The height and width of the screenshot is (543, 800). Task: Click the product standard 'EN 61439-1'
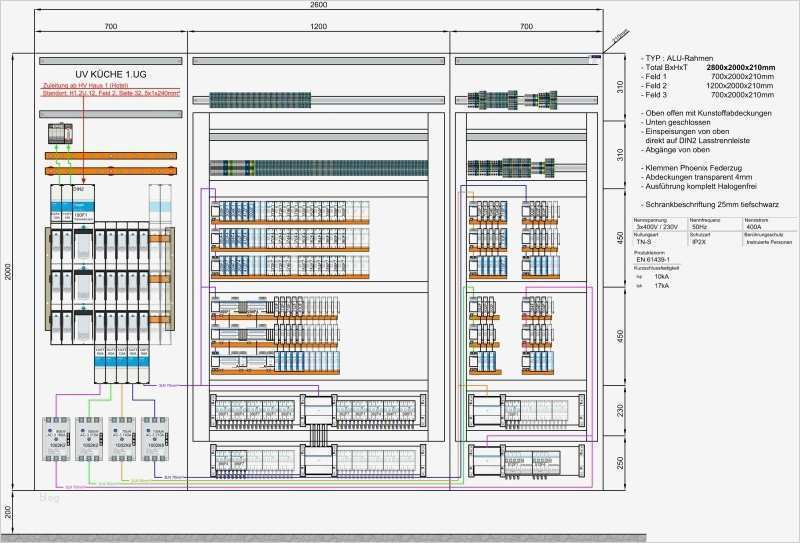pos(653,260)
